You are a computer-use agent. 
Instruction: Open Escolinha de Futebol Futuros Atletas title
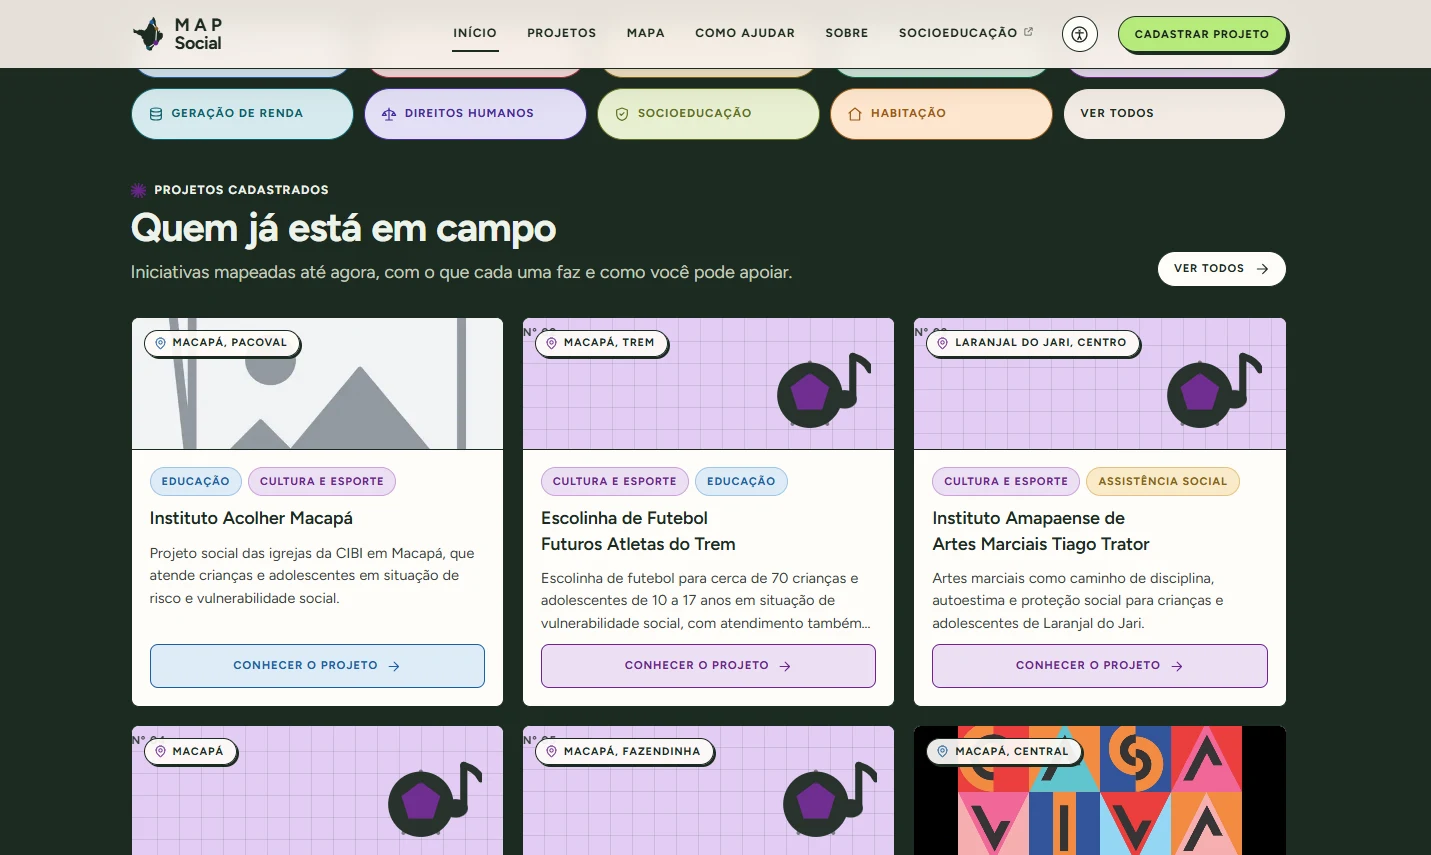click(x=638, y=531)
